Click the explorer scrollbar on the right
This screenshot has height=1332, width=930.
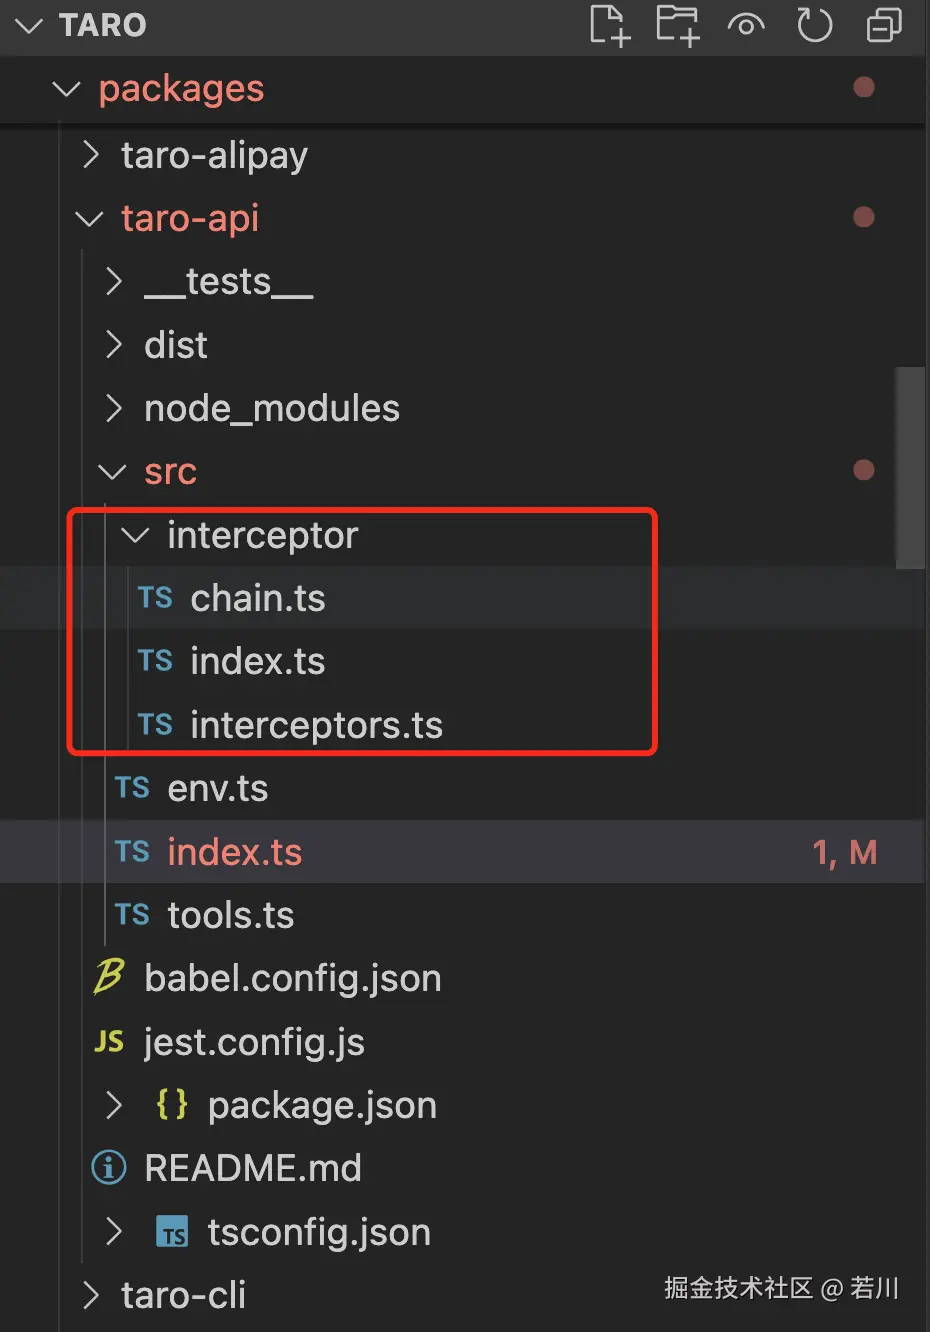911,465
